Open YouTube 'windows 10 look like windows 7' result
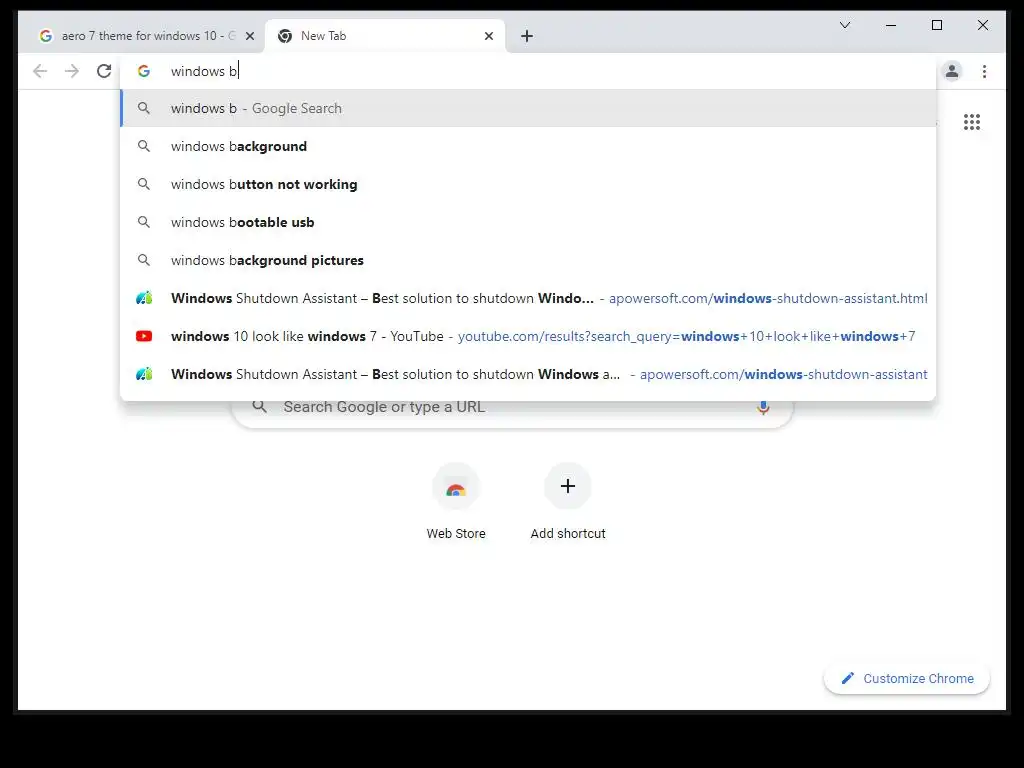 (528, 336)
